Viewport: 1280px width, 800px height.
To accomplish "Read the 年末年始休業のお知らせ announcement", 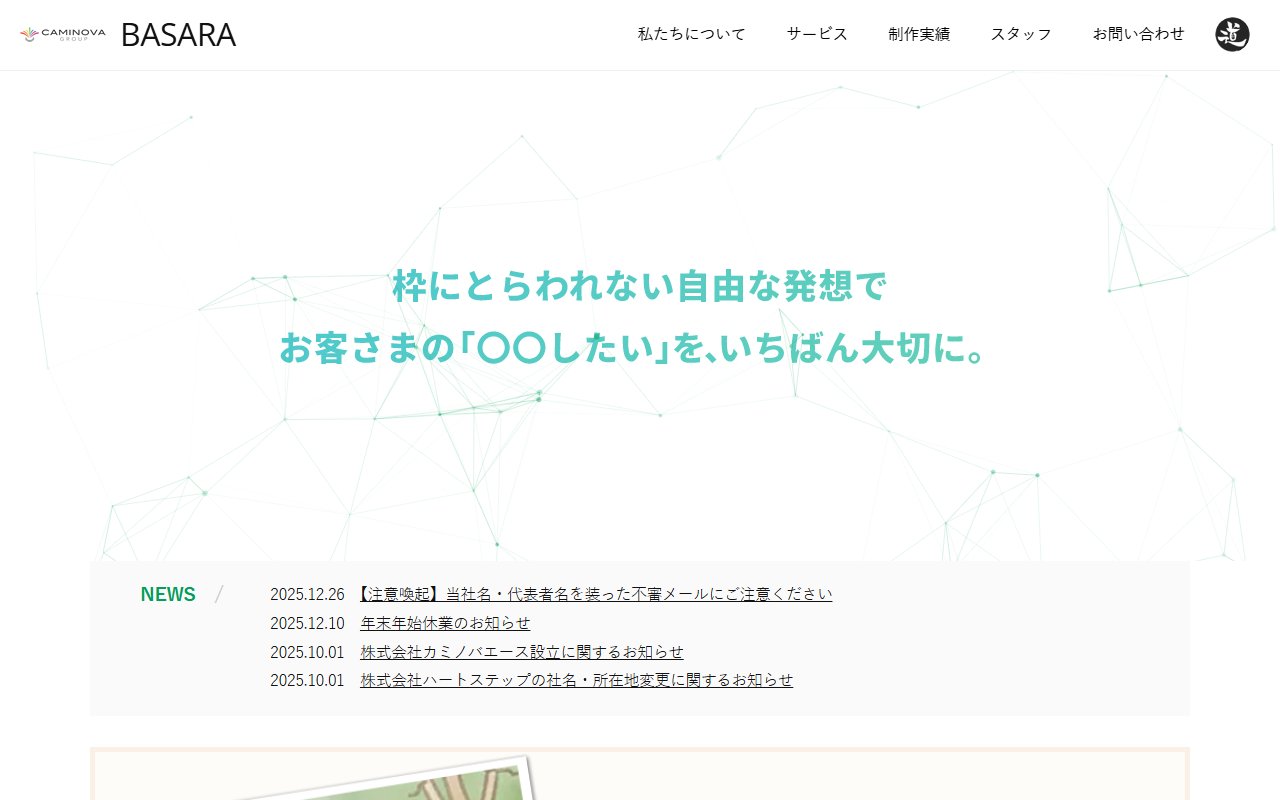I will 445,622.
